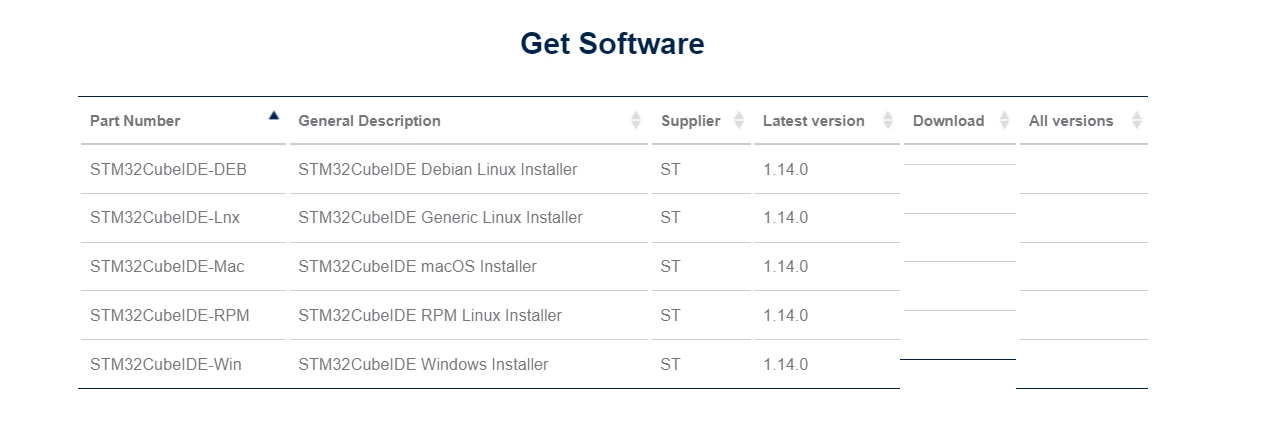1275x440 pixels.
Task: Sort by Part Number column arrow
Action: [274, 115]
